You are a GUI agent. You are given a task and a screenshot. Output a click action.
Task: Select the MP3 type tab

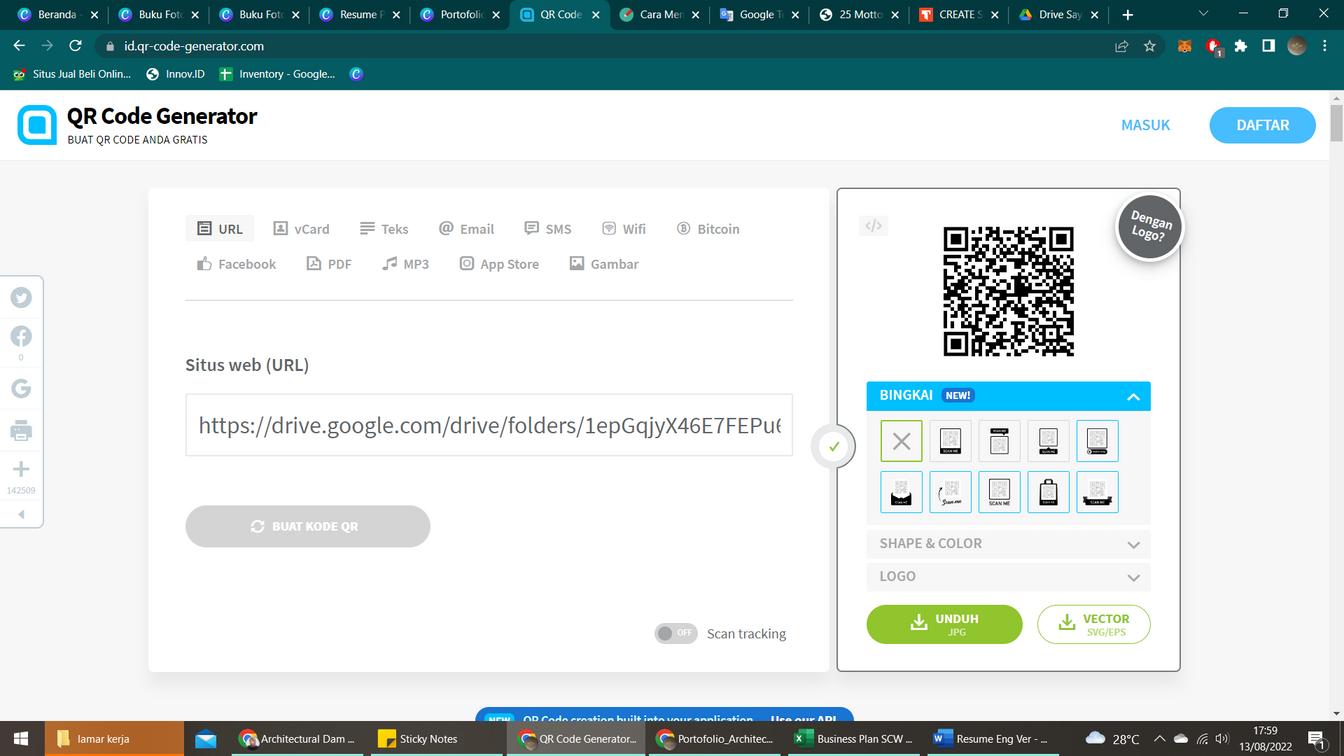(x=405, y=264)
